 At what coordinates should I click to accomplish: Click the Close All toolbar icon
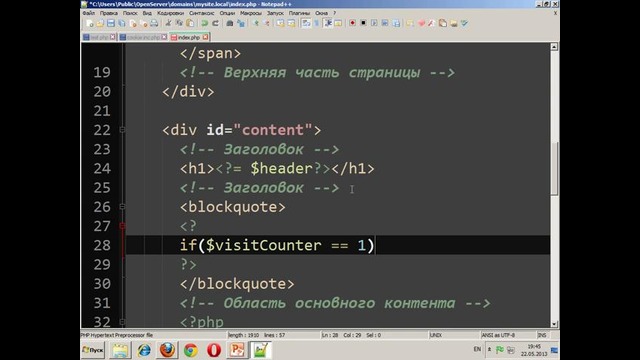[143, 23]
